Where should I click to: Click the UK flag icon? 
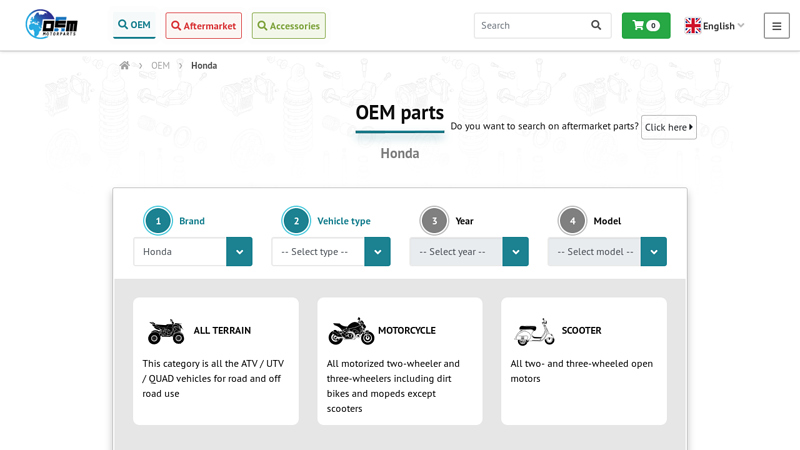(x=693, y=26)
